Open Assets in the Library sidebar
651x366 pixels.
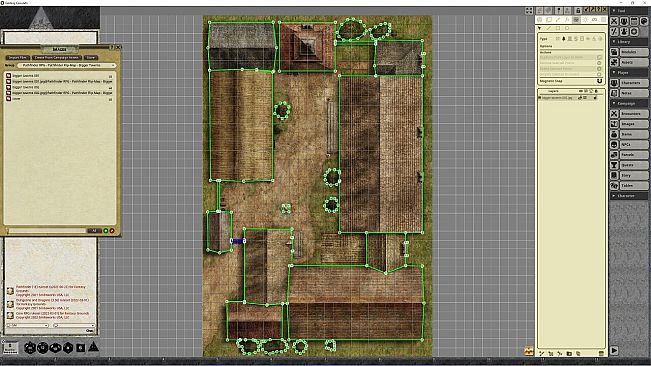tap(634, 62)
